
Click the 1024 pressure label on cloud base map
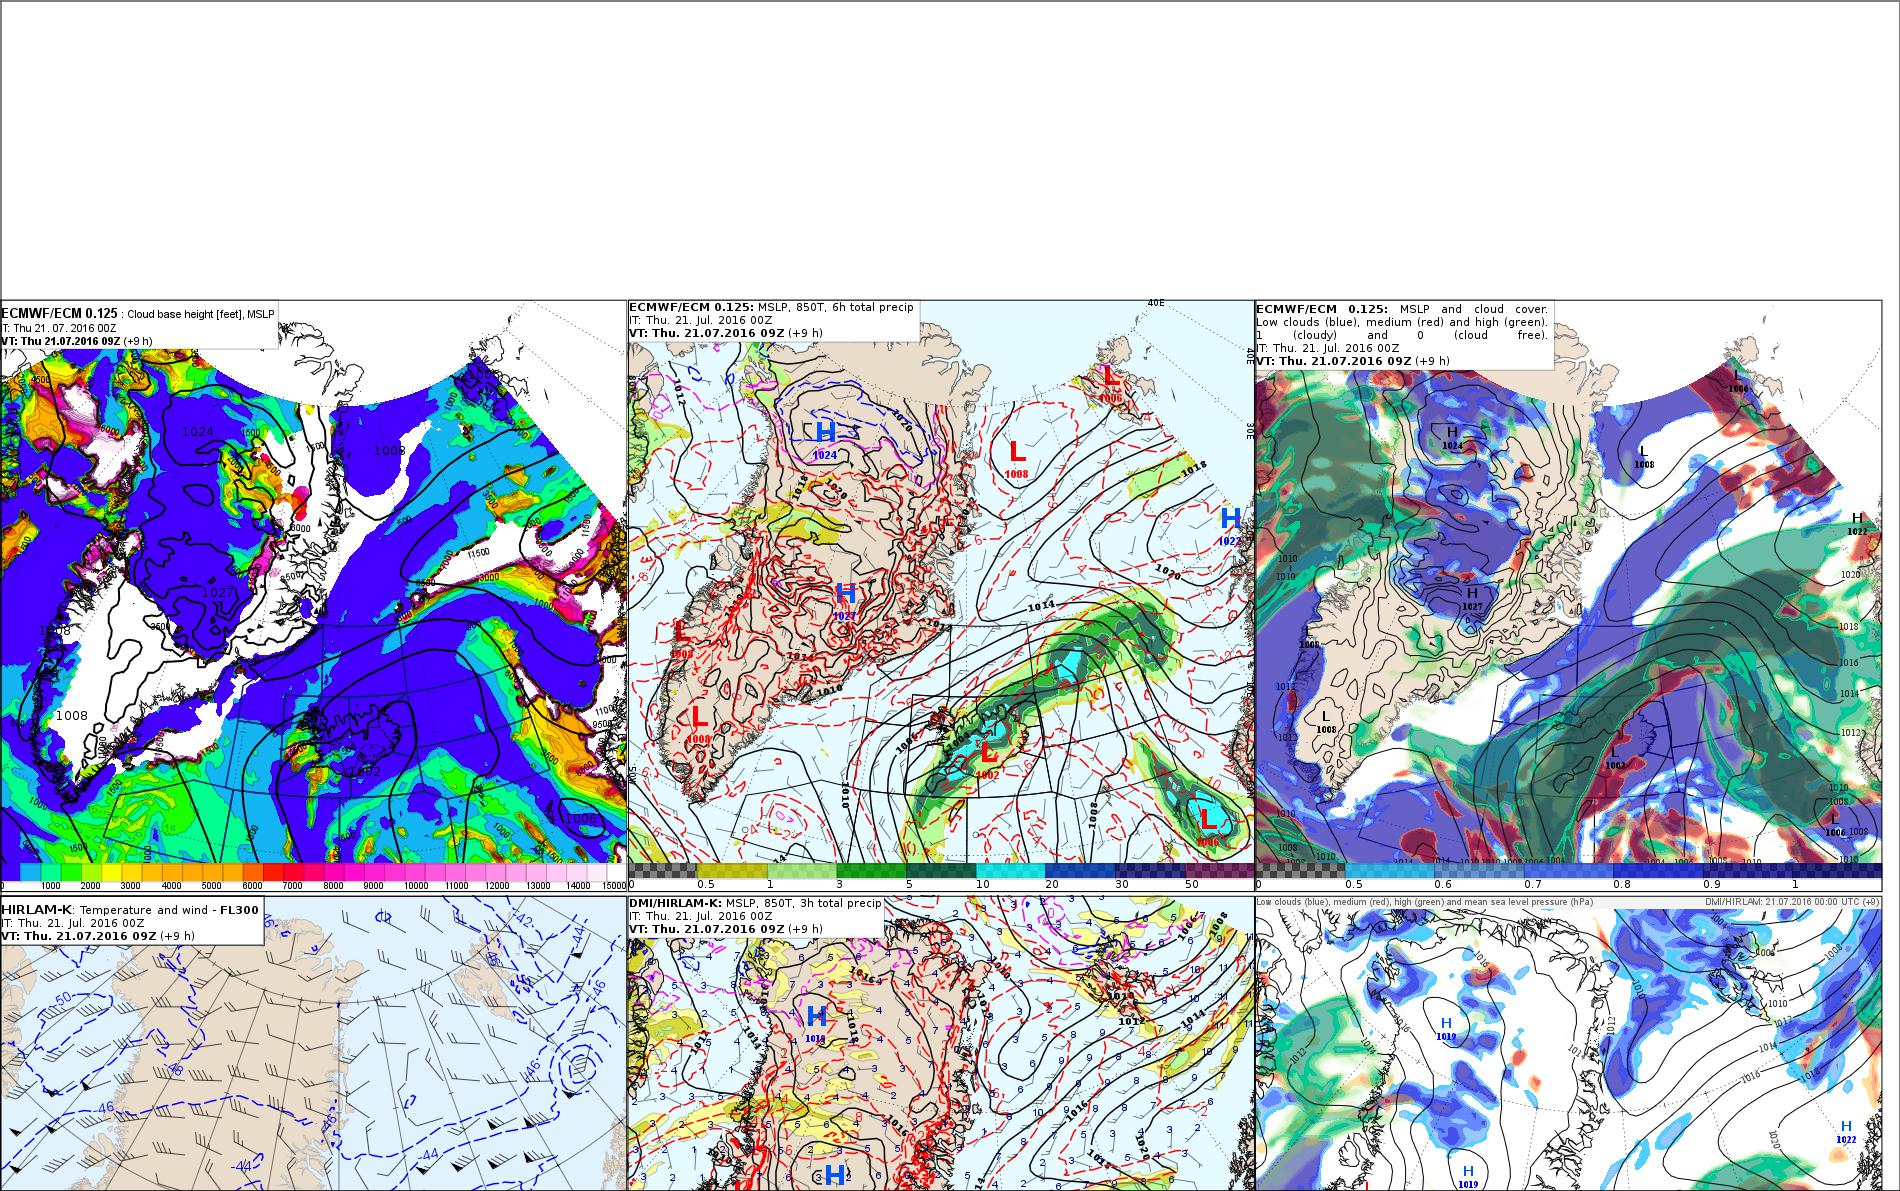tap(198, 431)
